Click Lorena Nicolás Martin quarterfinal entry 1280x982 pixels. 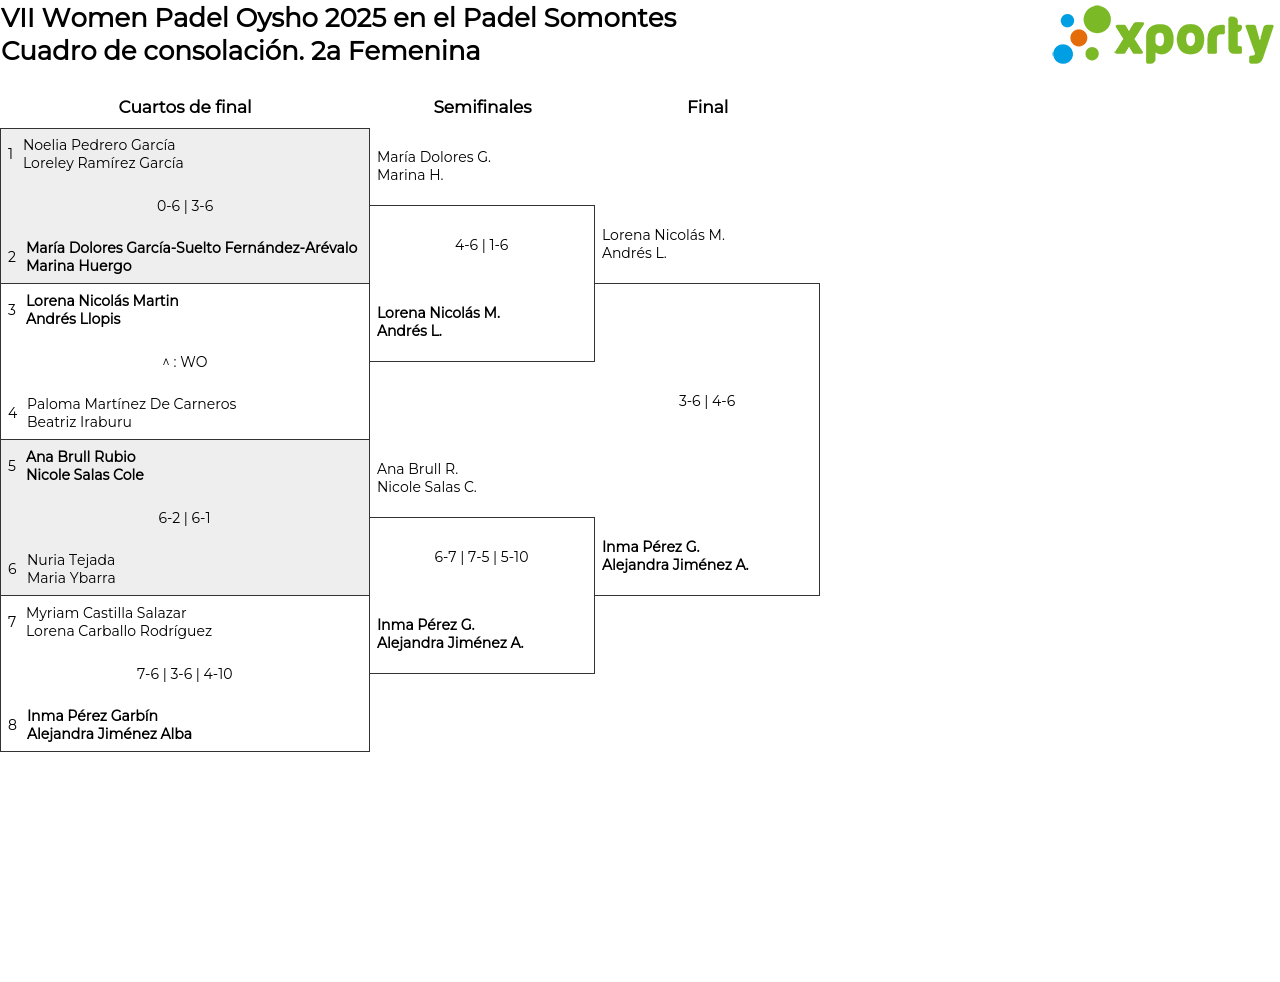tap(102, 310)
